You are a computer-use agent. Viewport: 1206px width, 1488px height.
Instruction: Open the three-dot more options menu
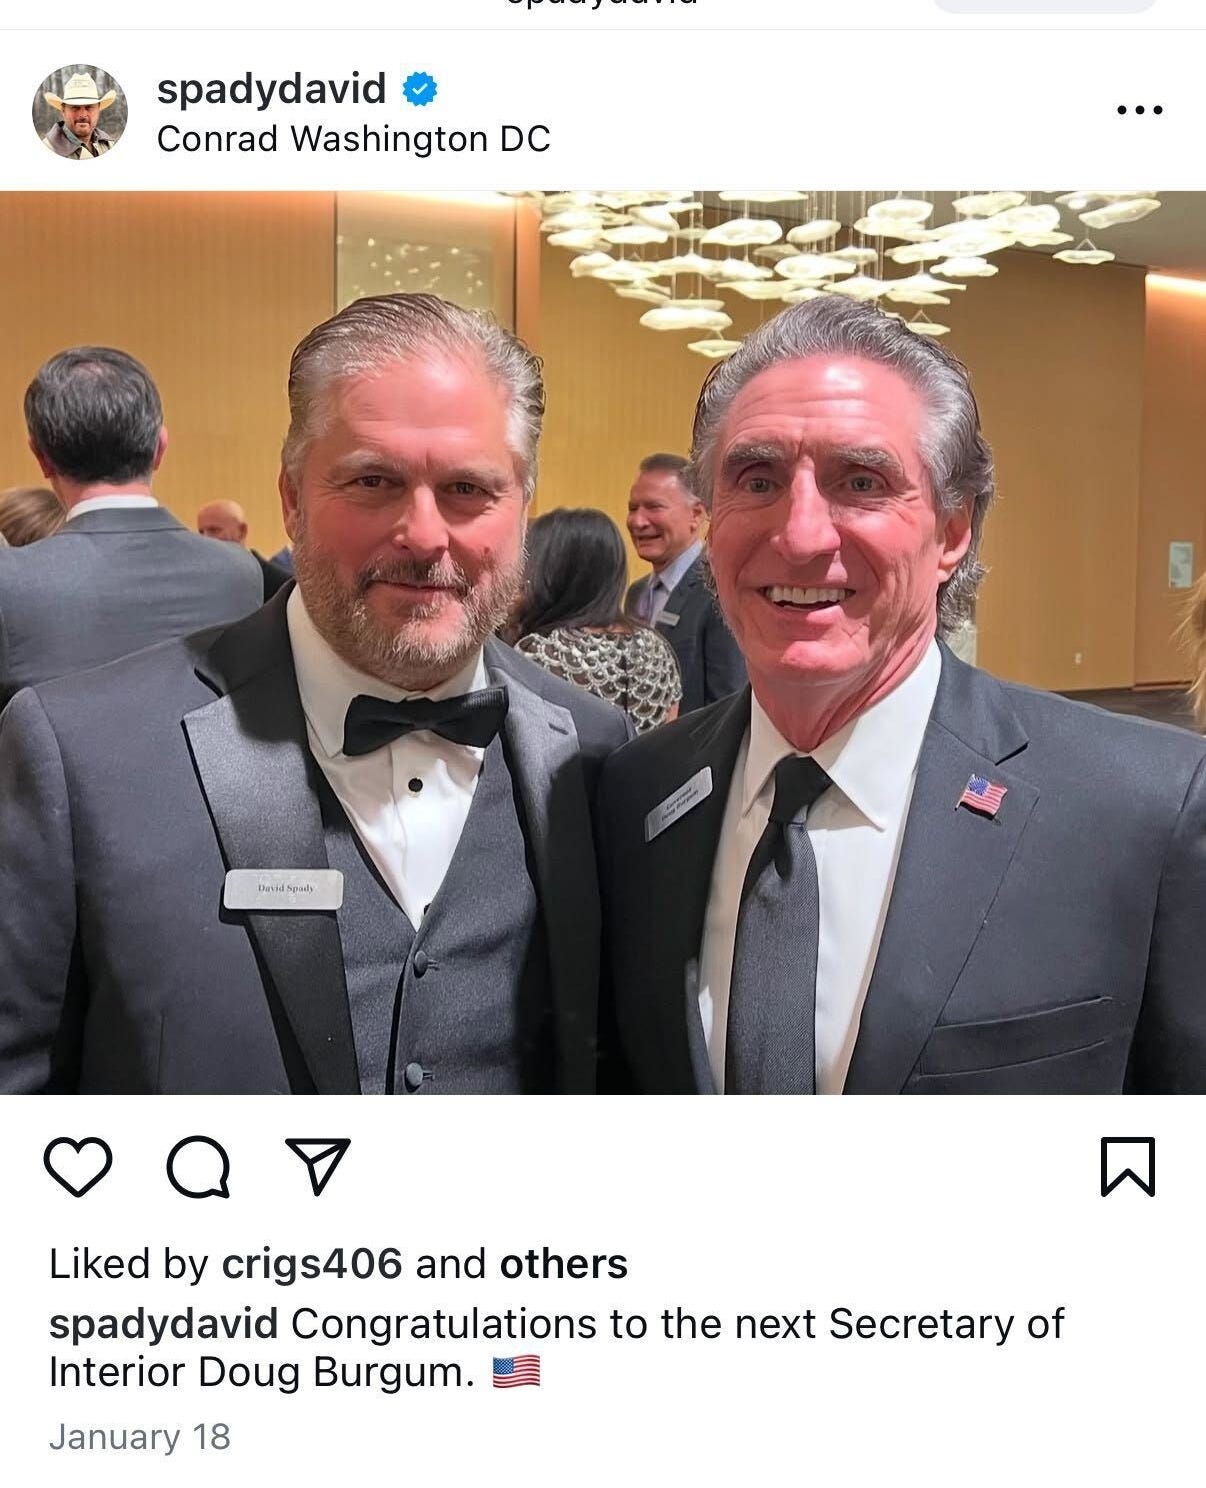coord(1140,110)
